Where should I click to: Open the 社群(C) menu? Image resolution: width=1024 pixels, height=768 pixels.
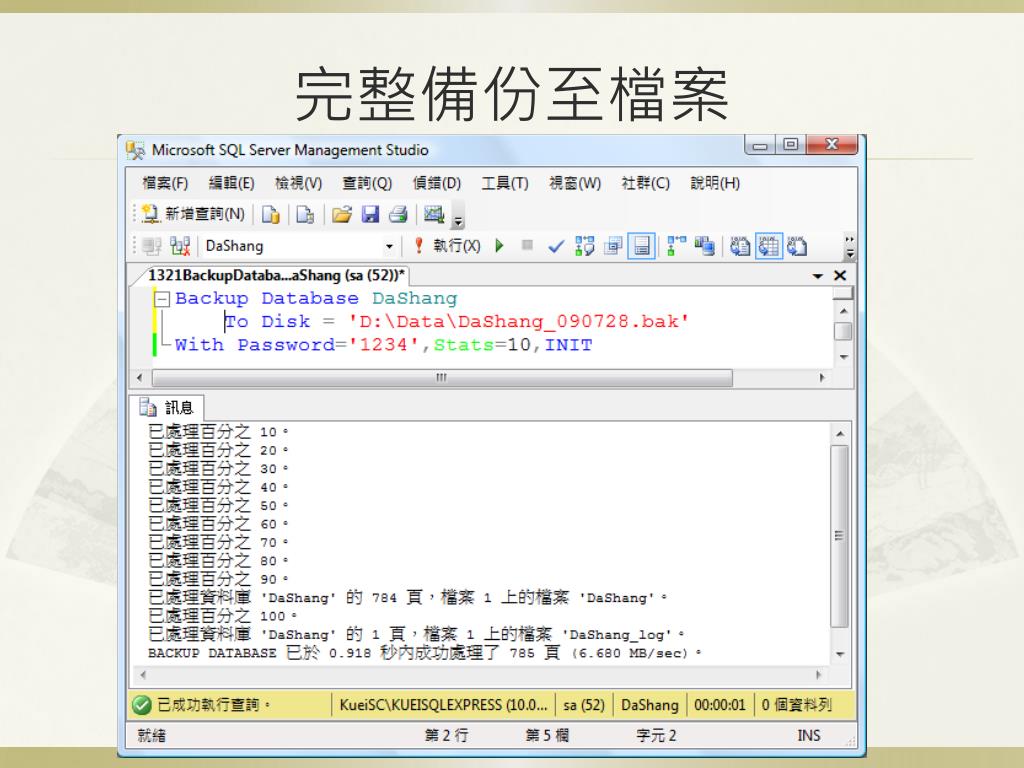coord(646,184)
